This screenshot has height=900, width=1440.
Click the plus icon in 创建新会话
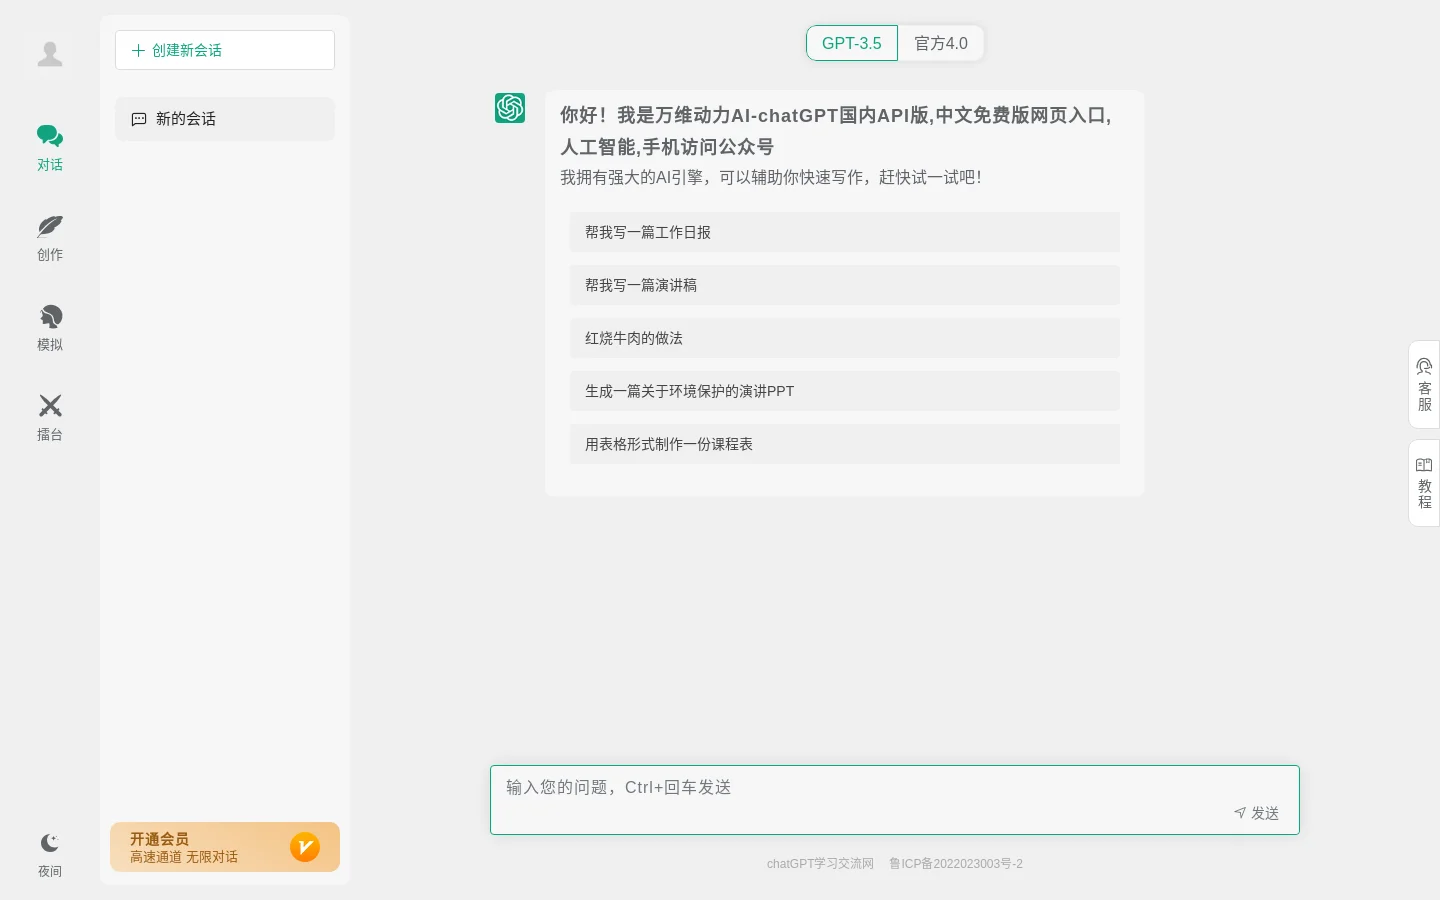[x=138, y=50]
